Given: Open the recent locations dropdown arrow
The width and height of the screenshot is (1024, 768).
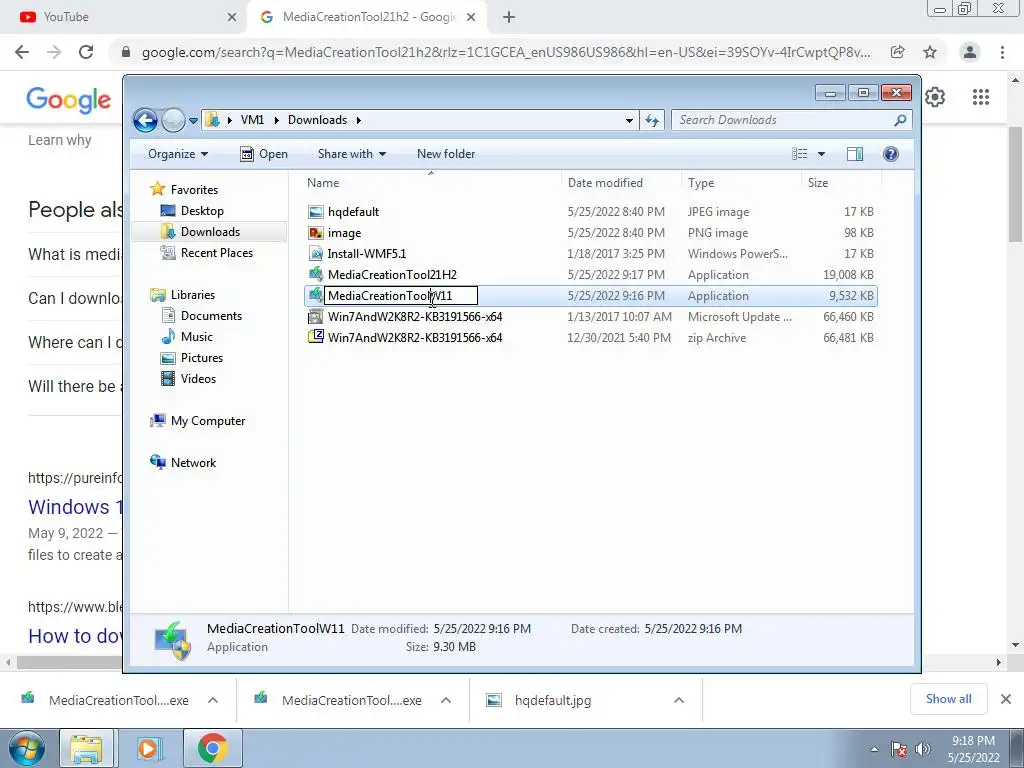Looking at the screenshot, I should click(193, 121).
